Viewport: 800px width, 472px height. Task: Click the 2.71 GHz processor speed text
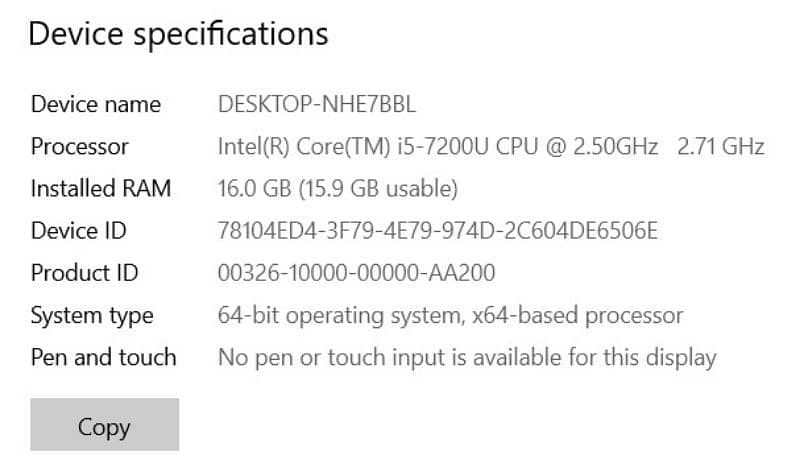click(x=721, y=146)
